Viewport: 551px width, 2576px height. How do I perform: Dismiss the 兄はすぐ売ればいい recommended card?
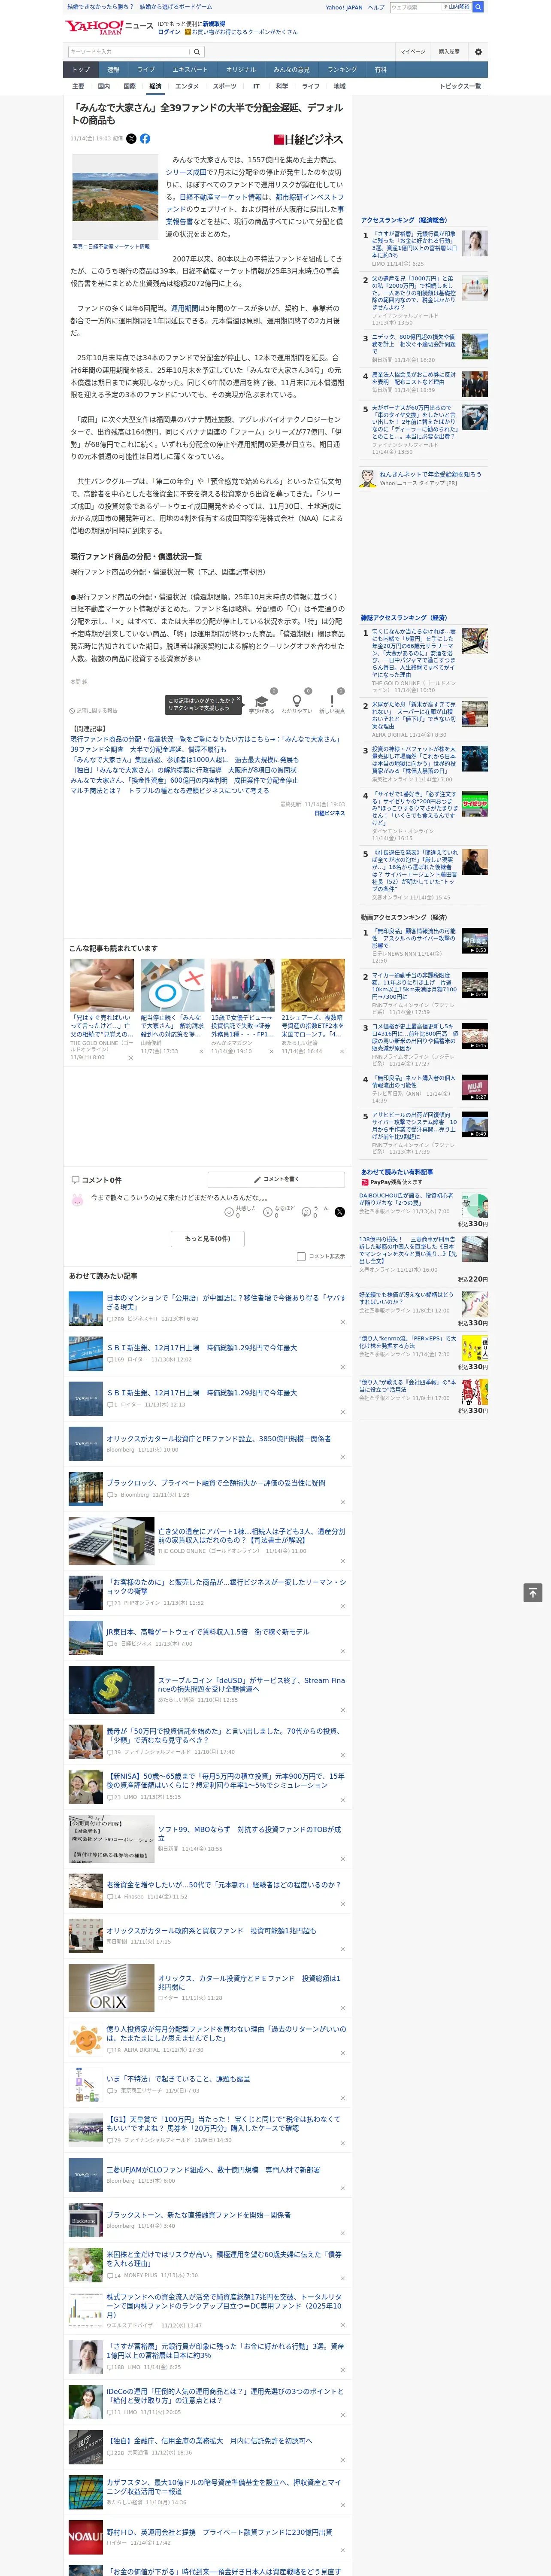[130, 1058]
